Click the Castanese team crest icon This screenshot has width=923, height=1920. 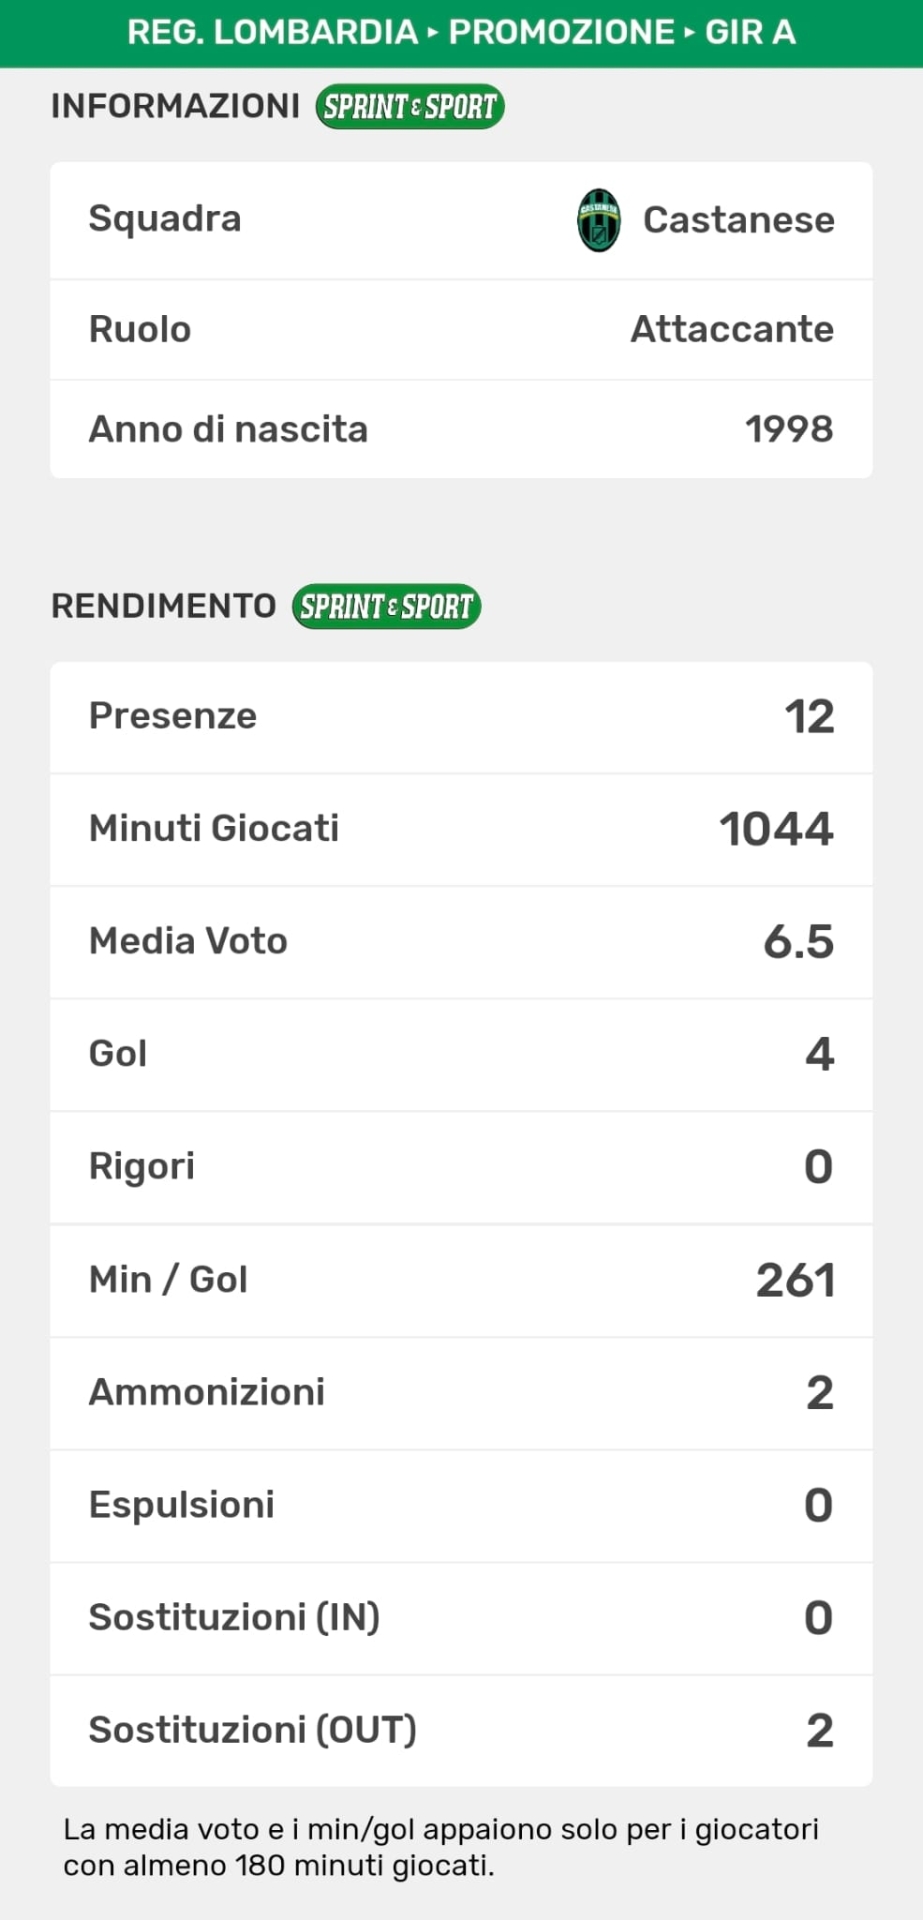click(x=599, y=220)
